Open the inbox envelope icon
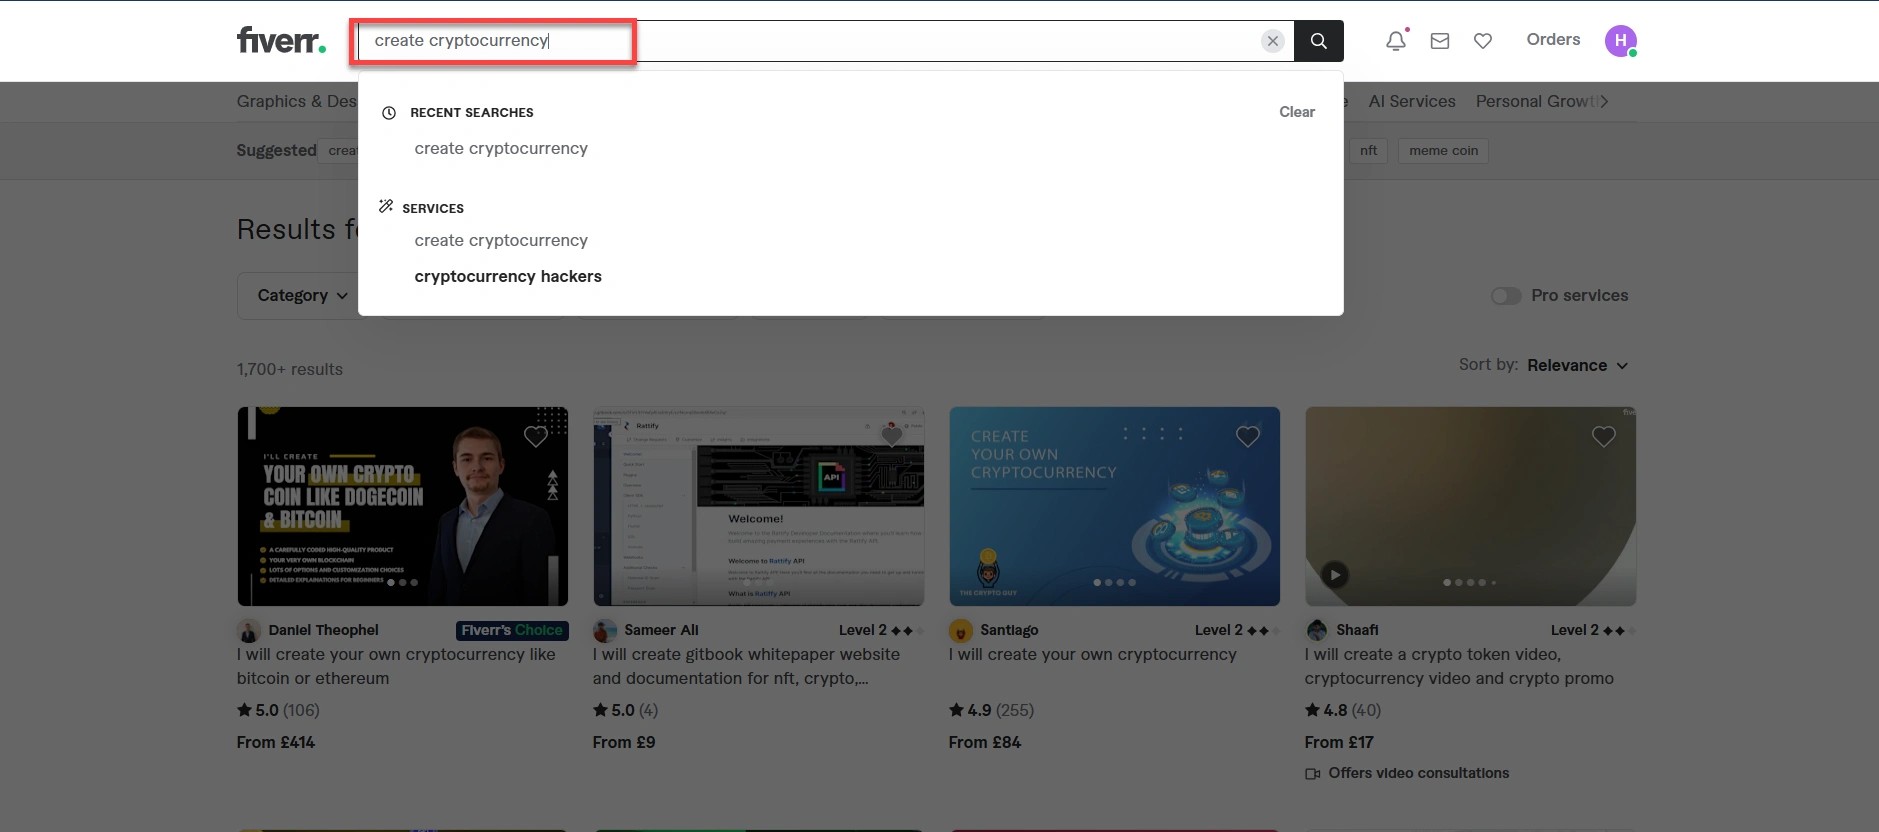 pos(1439,41)
